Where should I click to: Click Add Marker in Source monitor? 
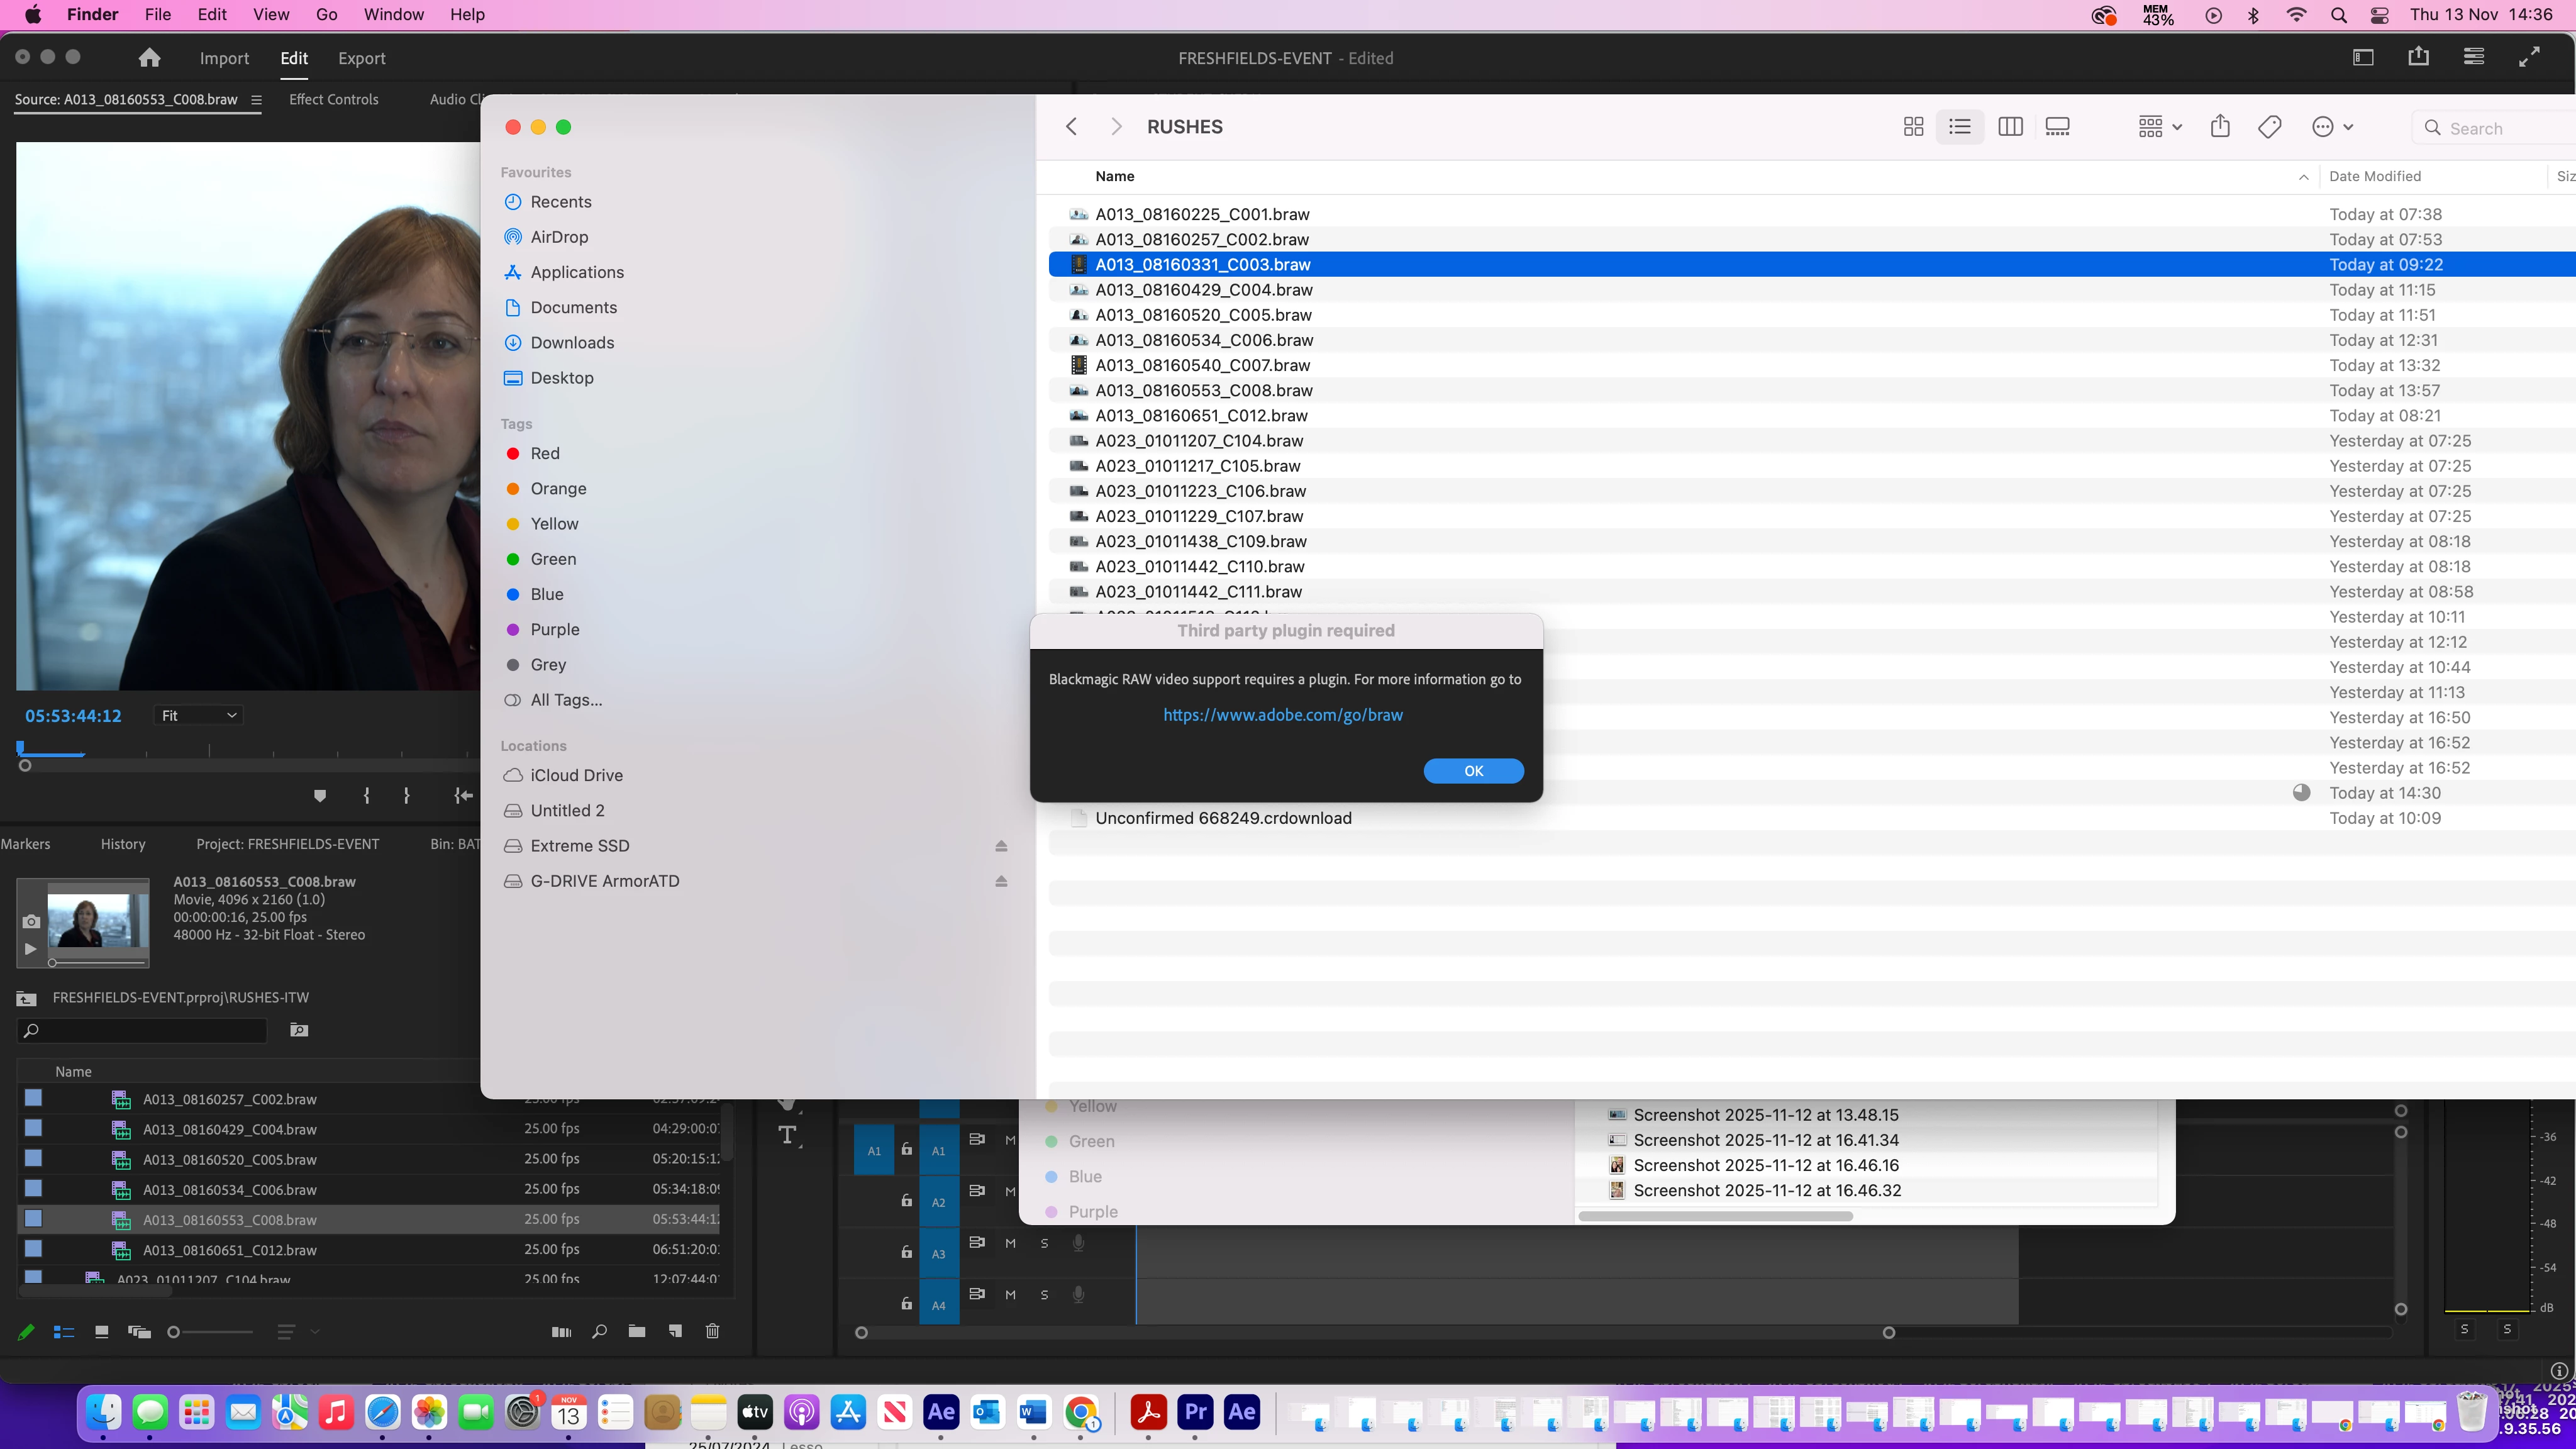tap(320, 796)
